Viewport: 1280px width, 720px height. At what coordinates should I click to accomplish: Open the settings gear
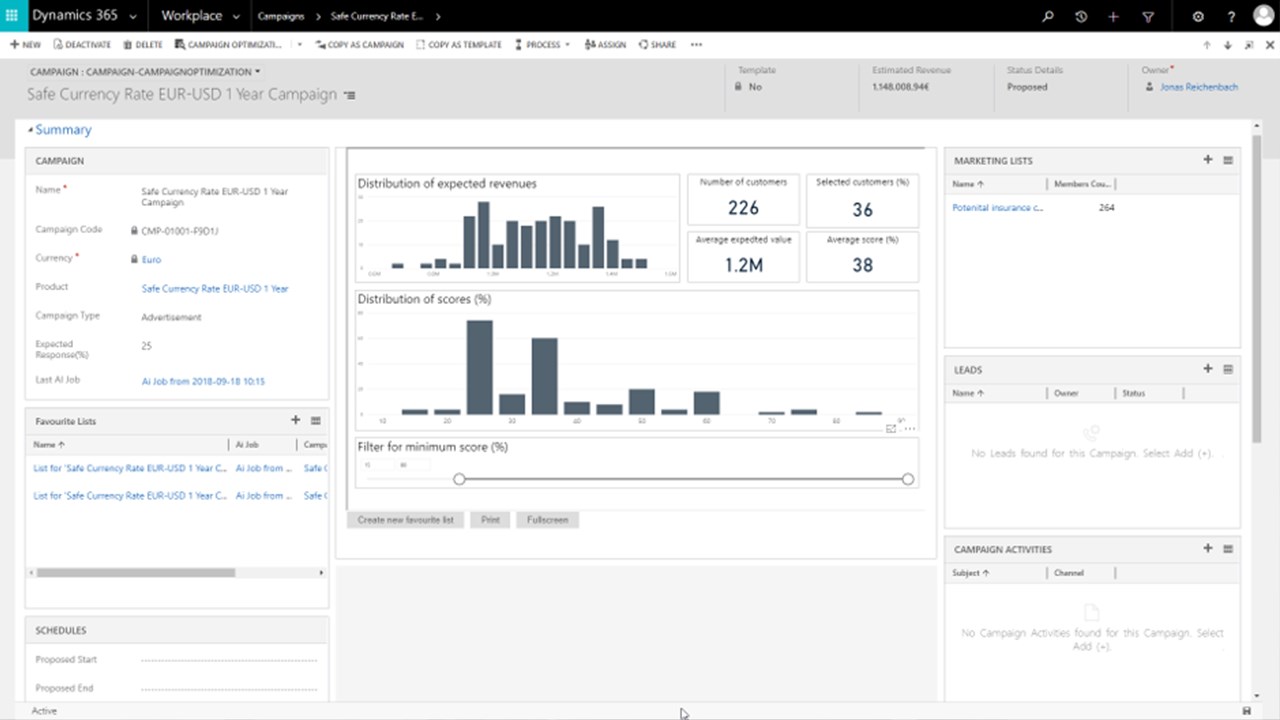pyautogui.click(x=1198, y=17)
